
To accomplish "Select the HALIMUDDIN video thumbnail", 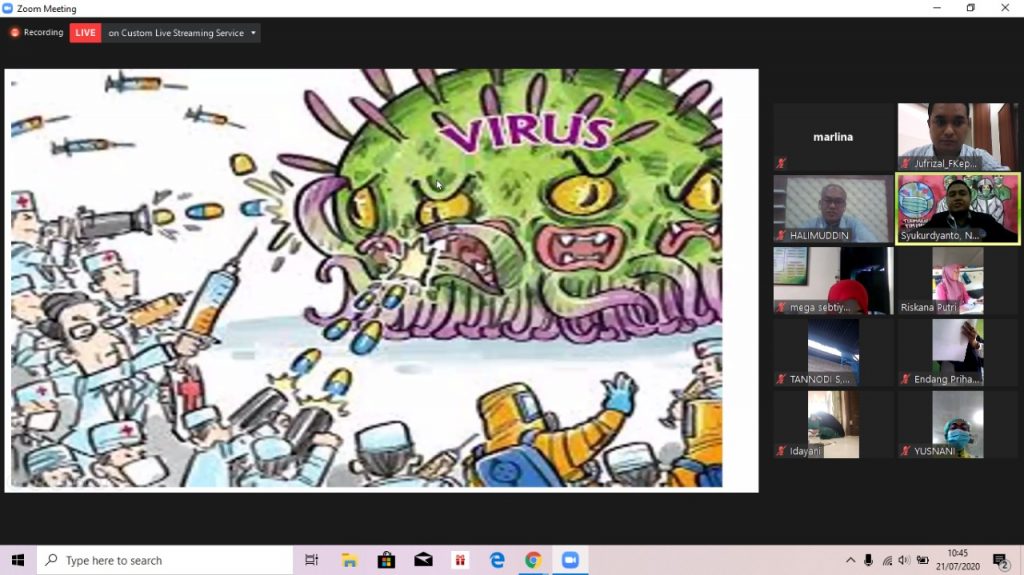I will [x=833, y=209].
